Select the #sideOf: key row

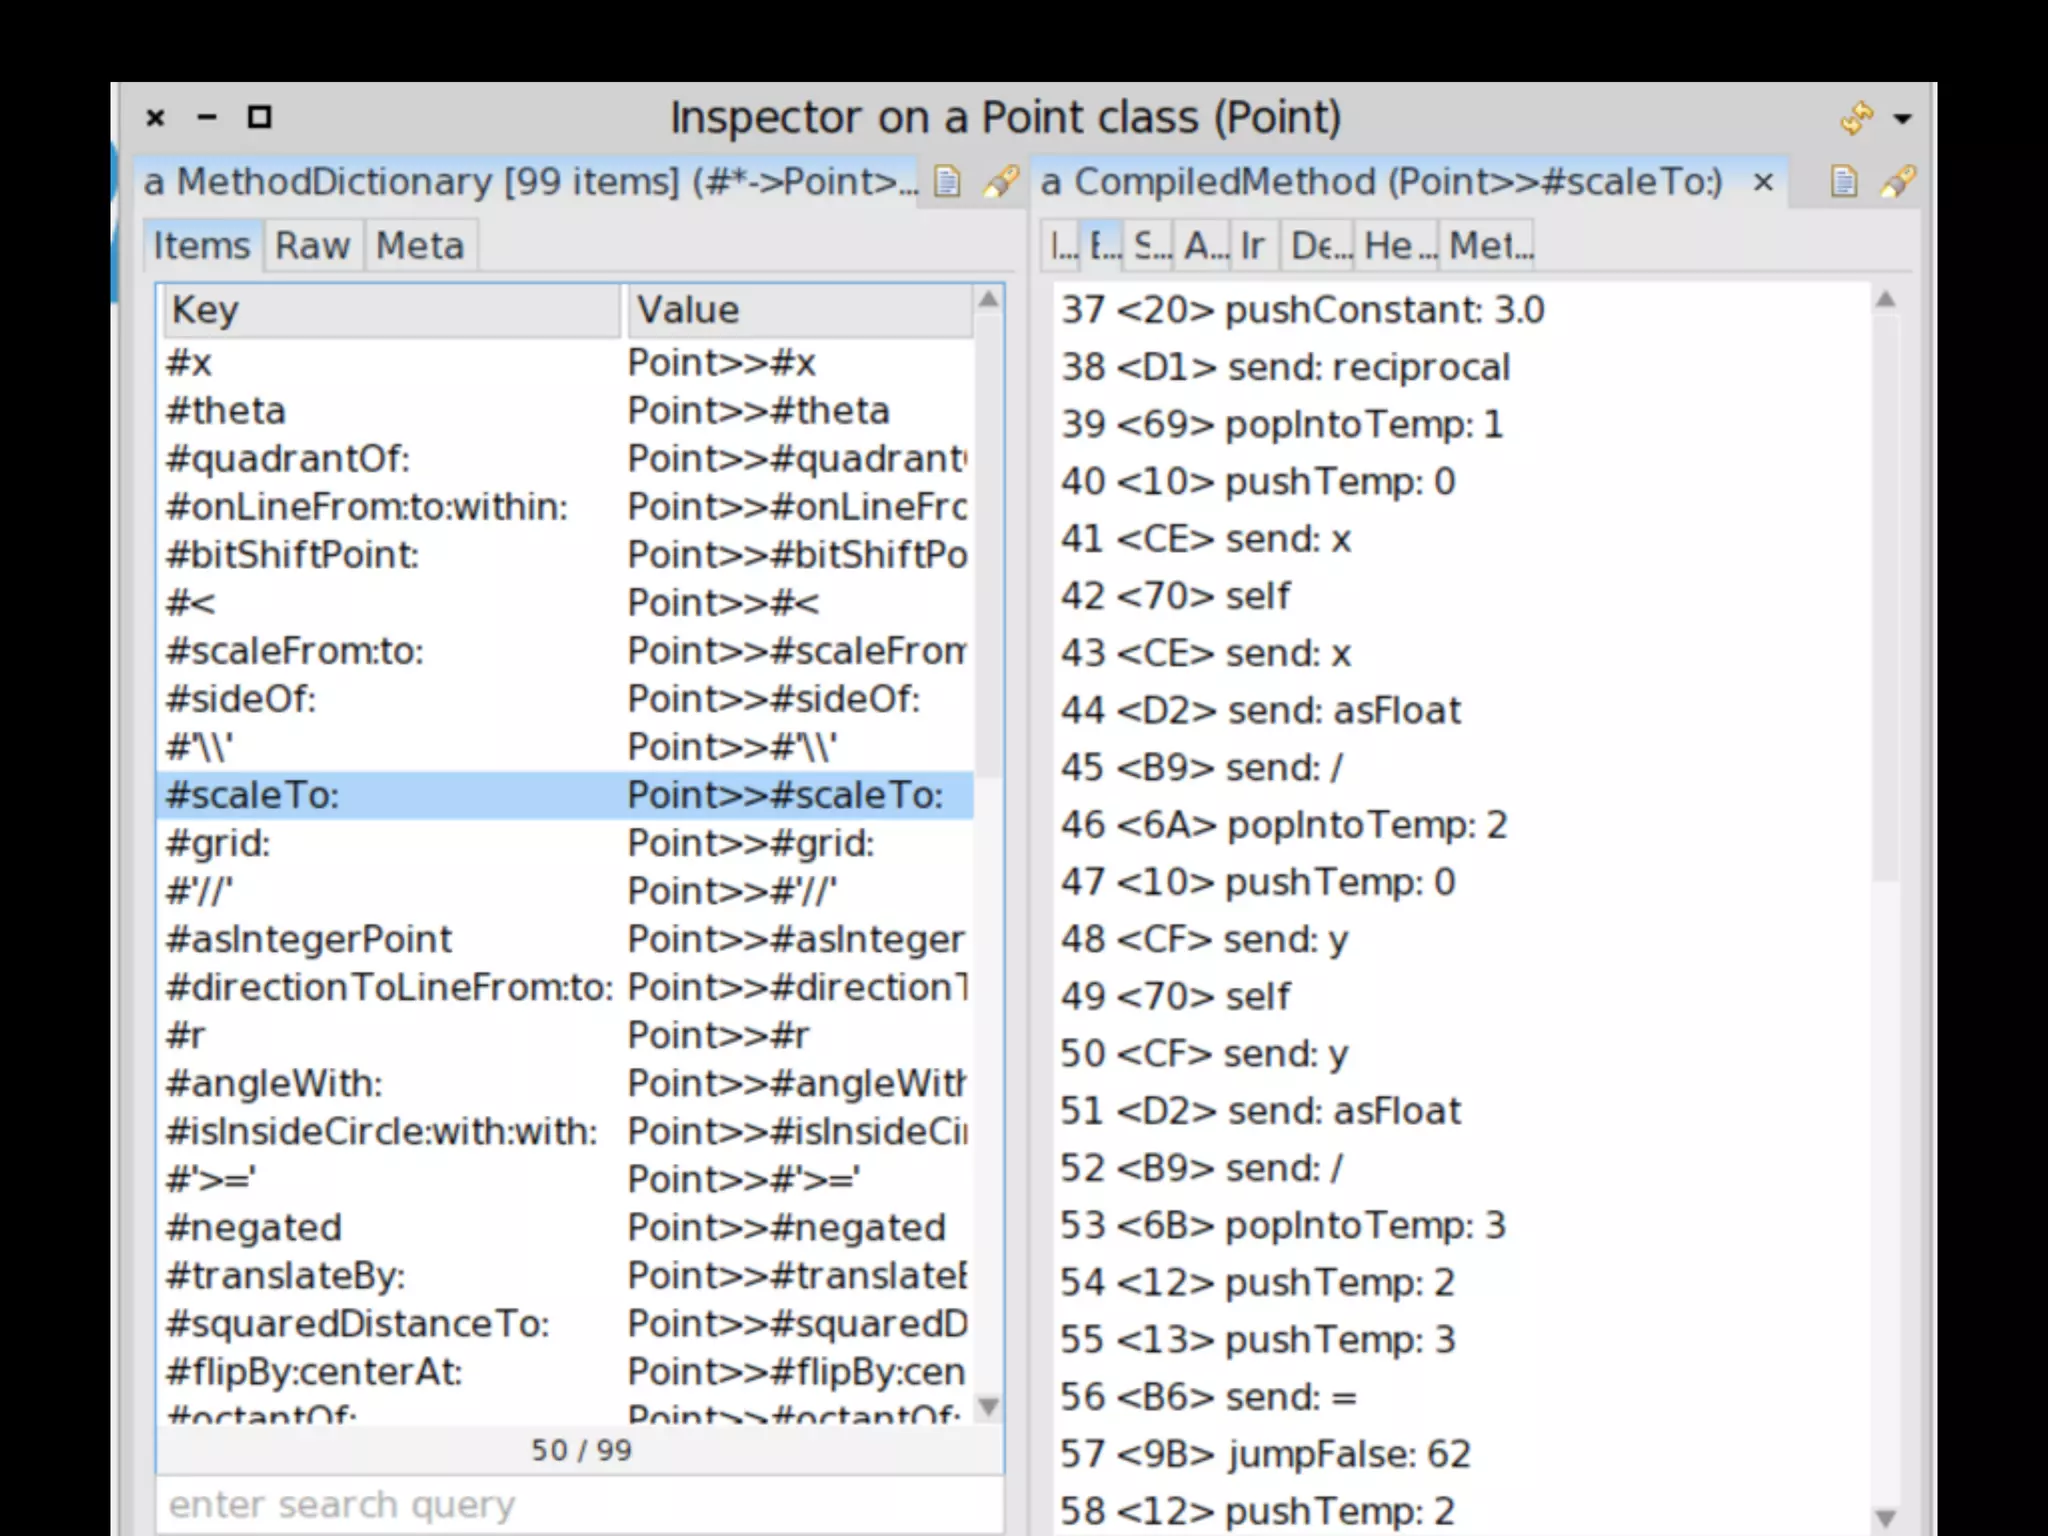(x=565, y=699)
